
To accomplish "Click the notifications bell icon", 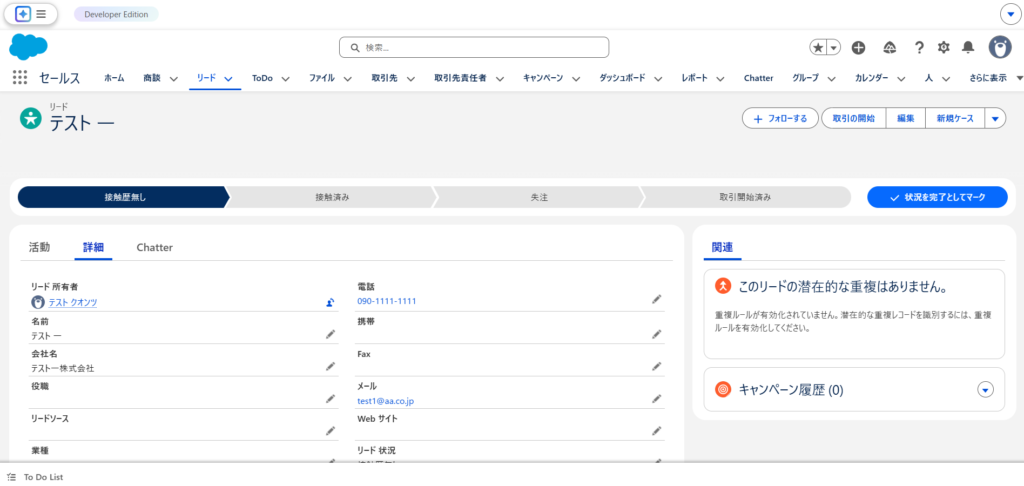I will (968, 47).
